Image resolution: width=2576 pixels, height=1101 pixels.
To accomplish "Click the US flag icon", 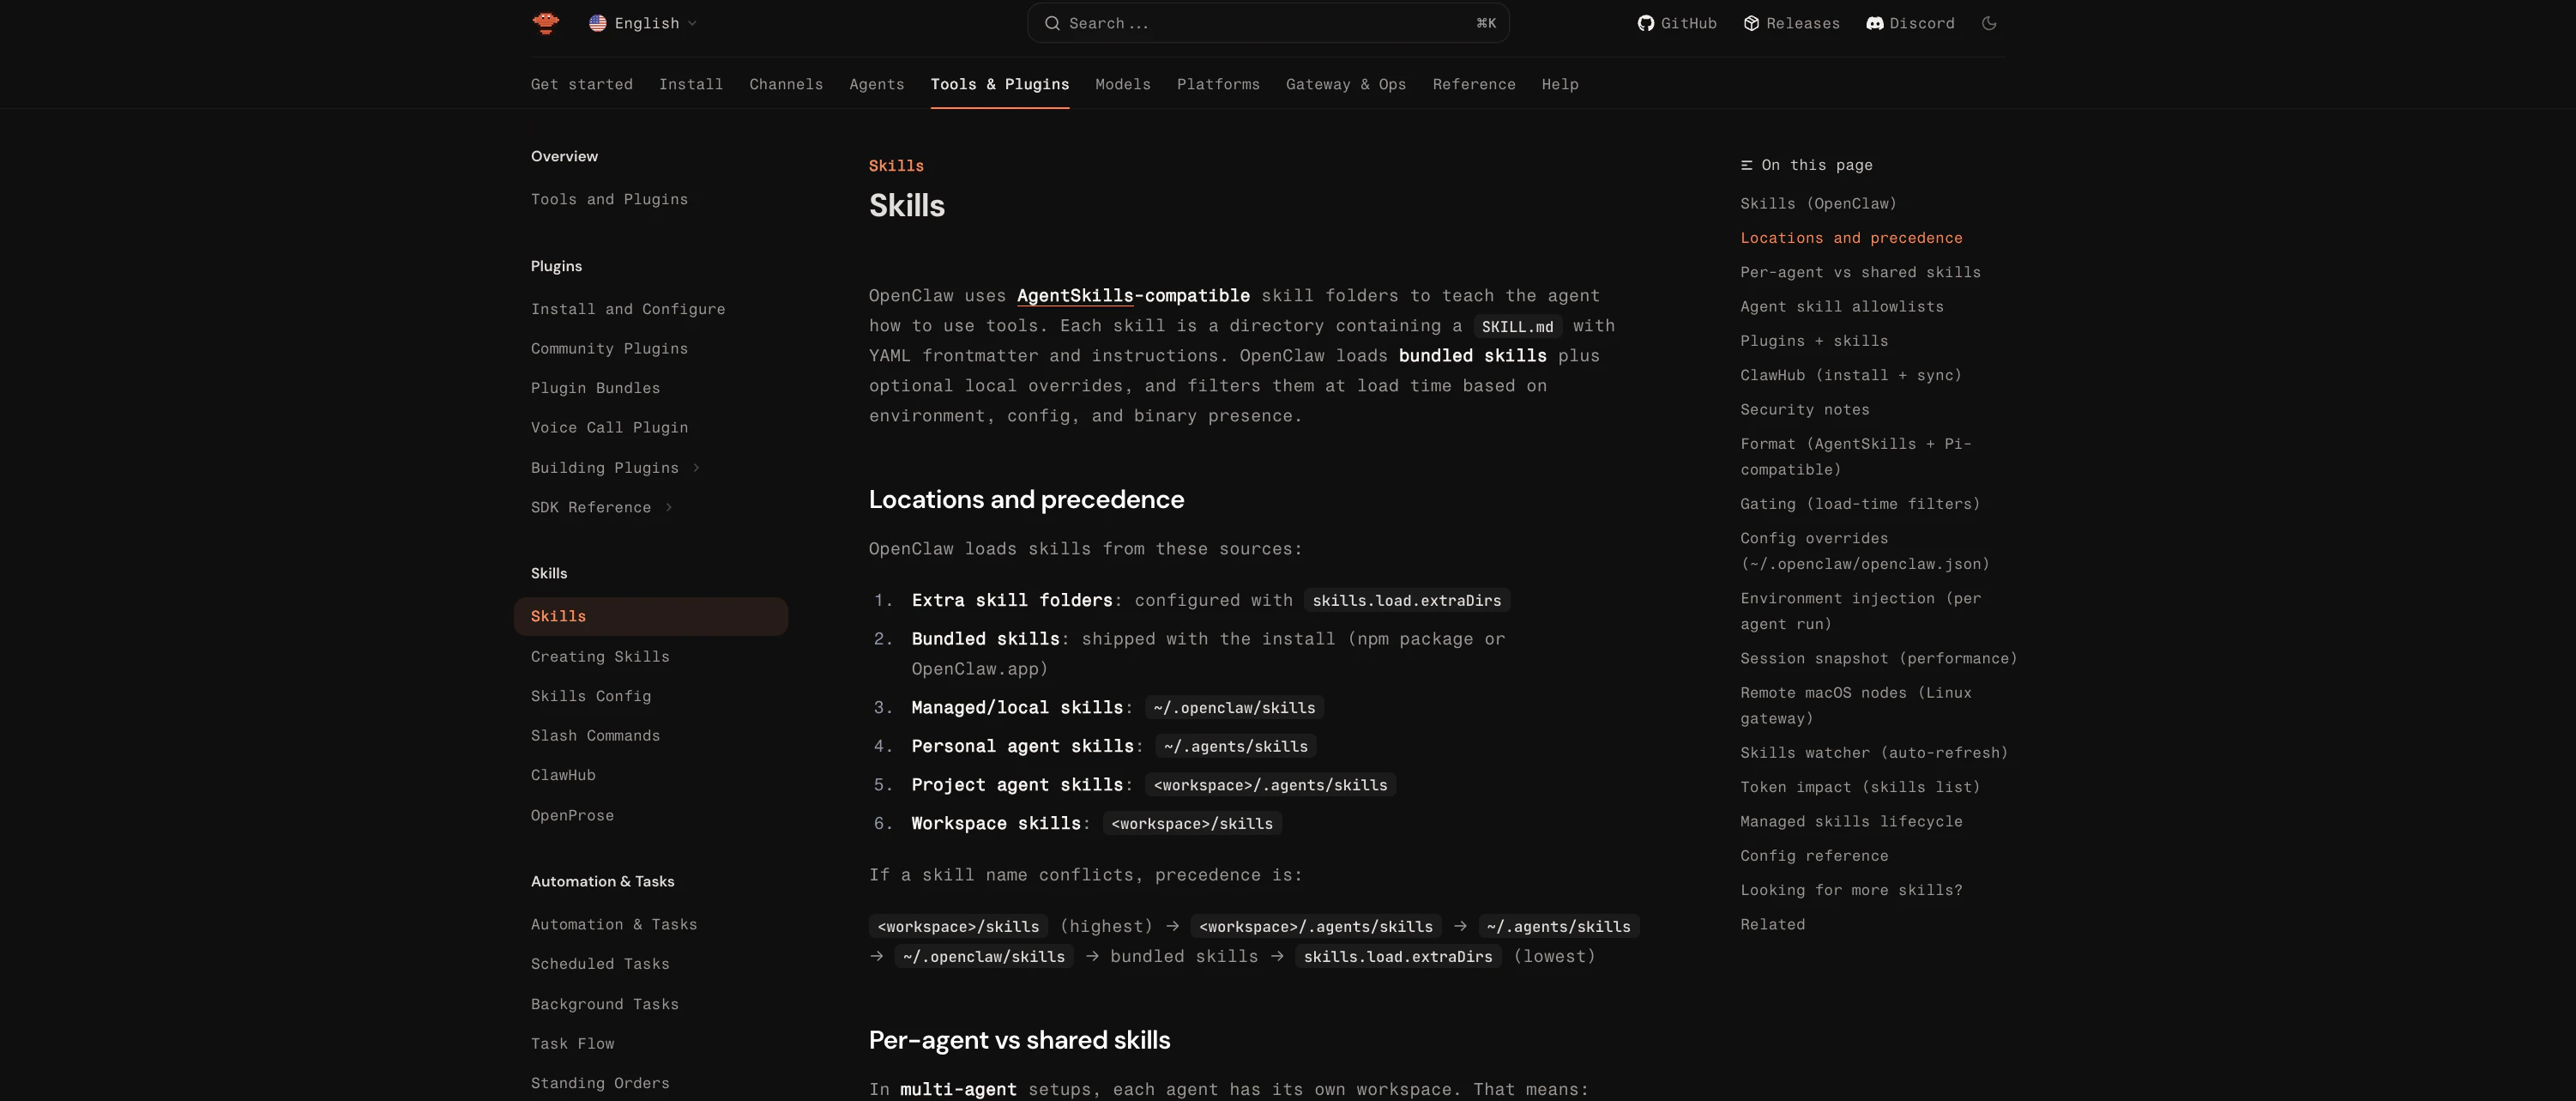I will (x=598, y=23).
